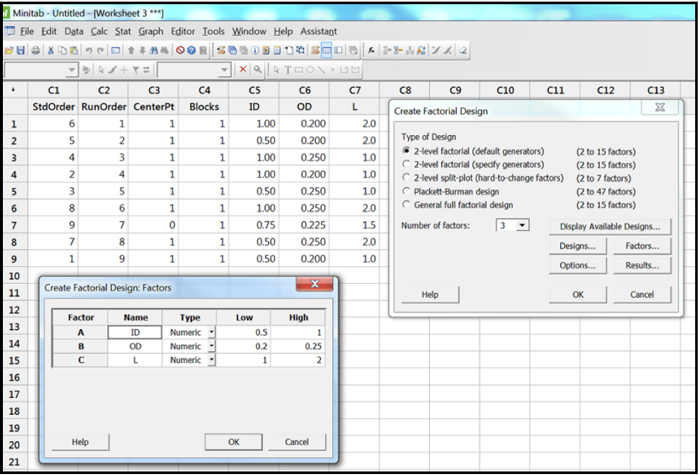Open the Tools menu

213,32
